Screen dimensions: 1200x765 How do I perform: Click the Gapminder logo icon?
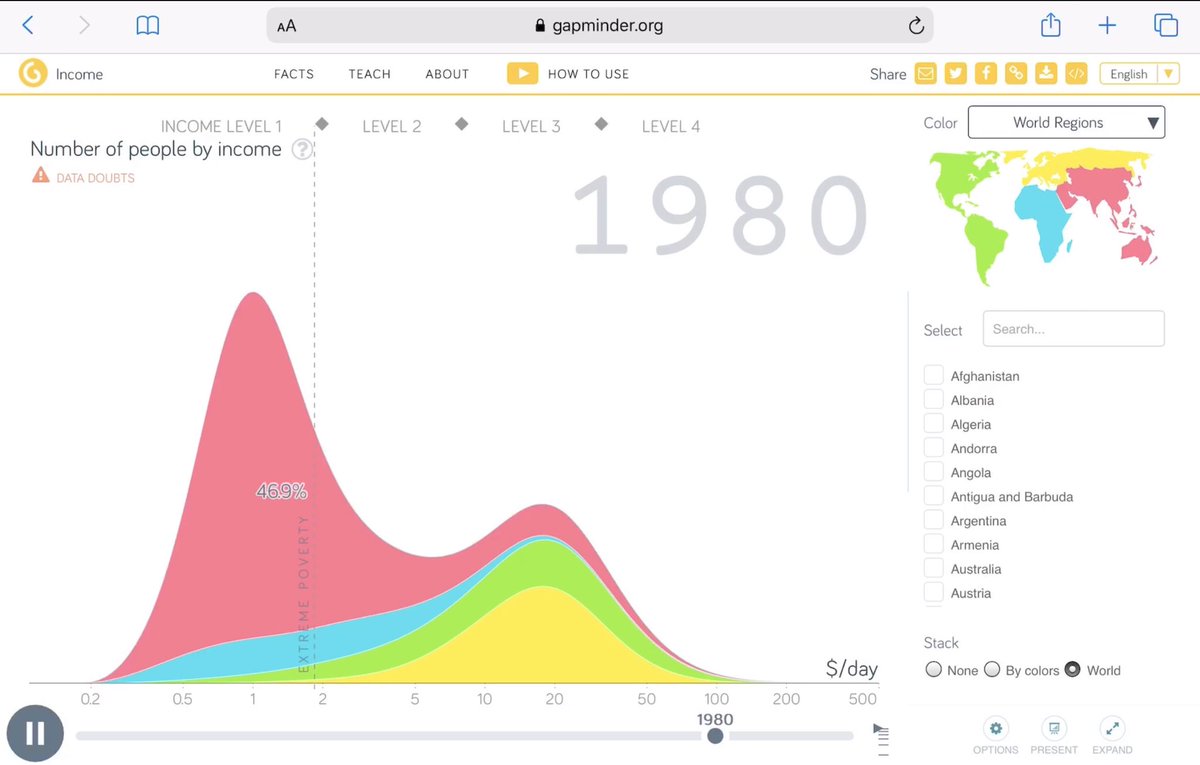pos(33,73)
